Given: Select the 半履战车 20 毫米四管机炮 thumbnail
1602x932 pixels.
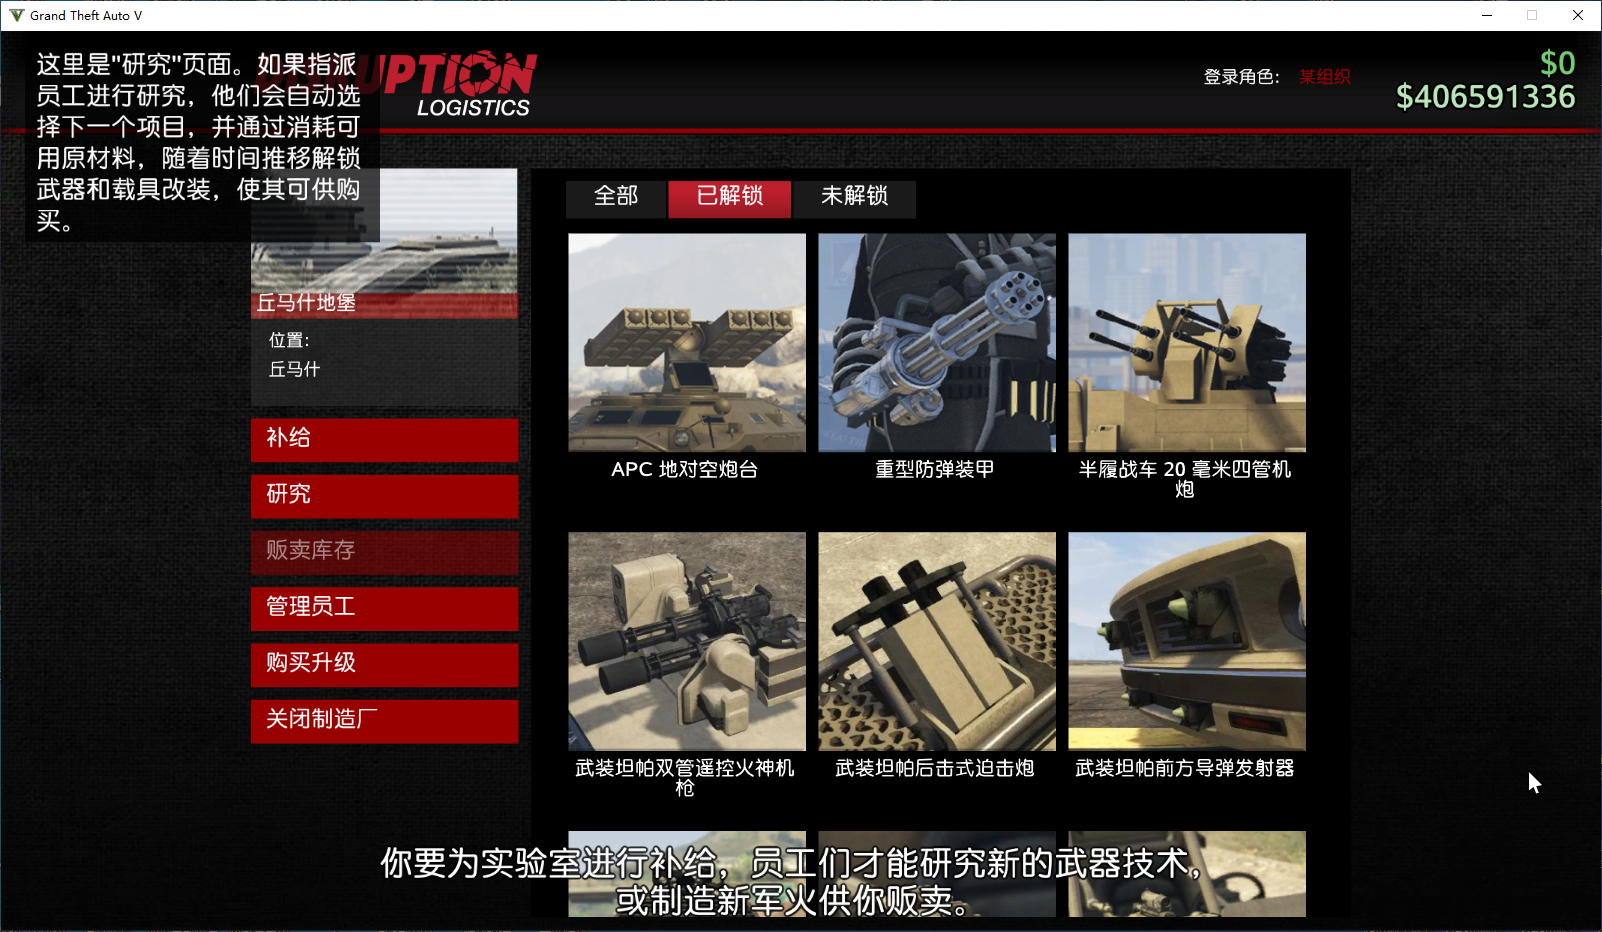Looking at the screenshot, I should tap(1187, 343).
